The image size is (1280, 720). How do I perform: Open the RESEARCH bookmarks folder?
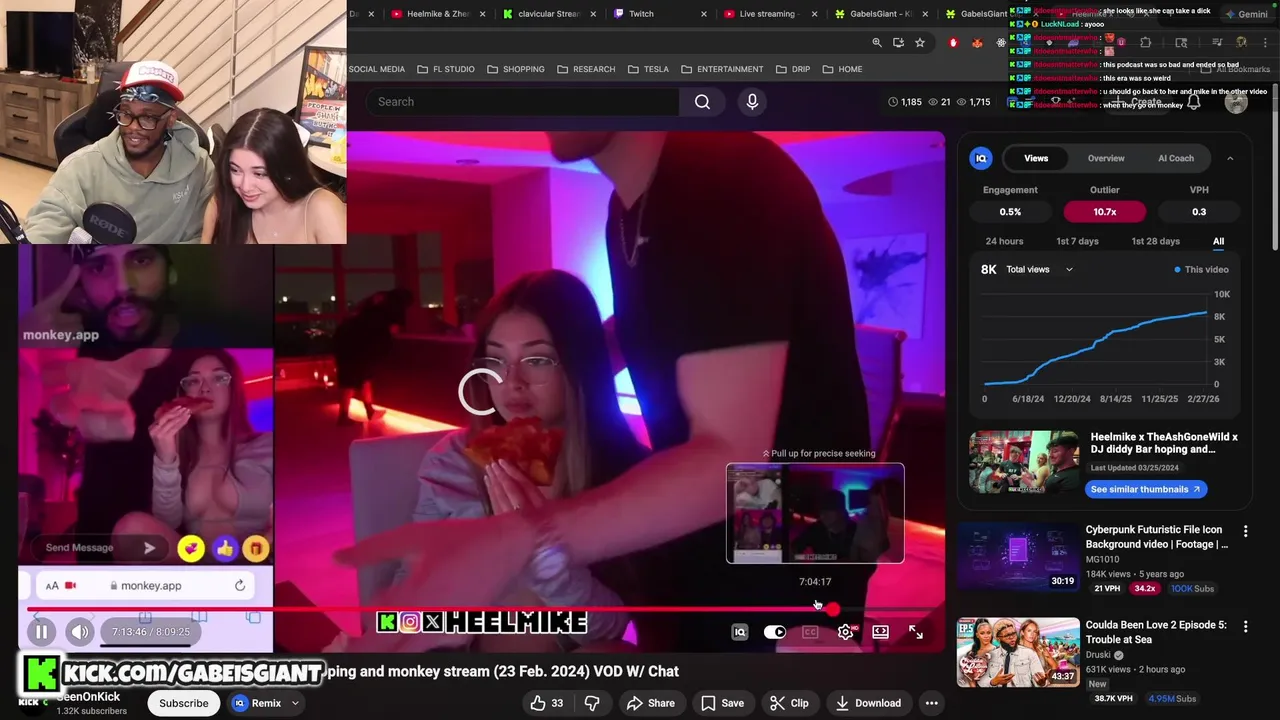click(586, 69)
